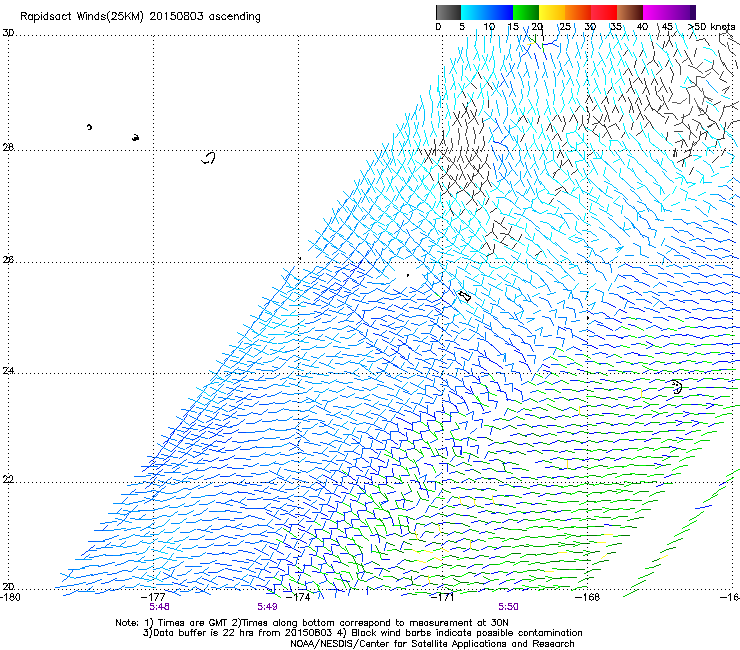Click the purple 5:48 time marker
Screen dimensions: 740x650
[160, 607]
